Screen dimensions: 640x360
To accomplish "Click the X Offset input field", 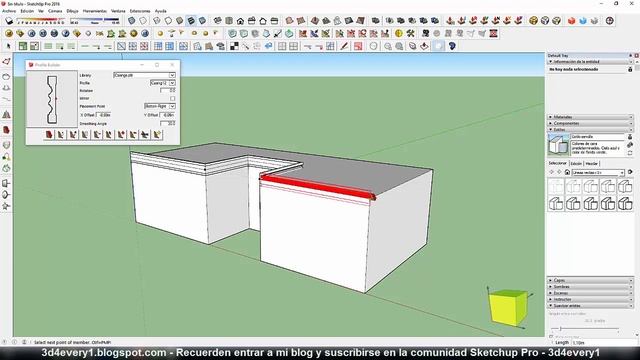I will pyautogui.click(x=103, y=115).
